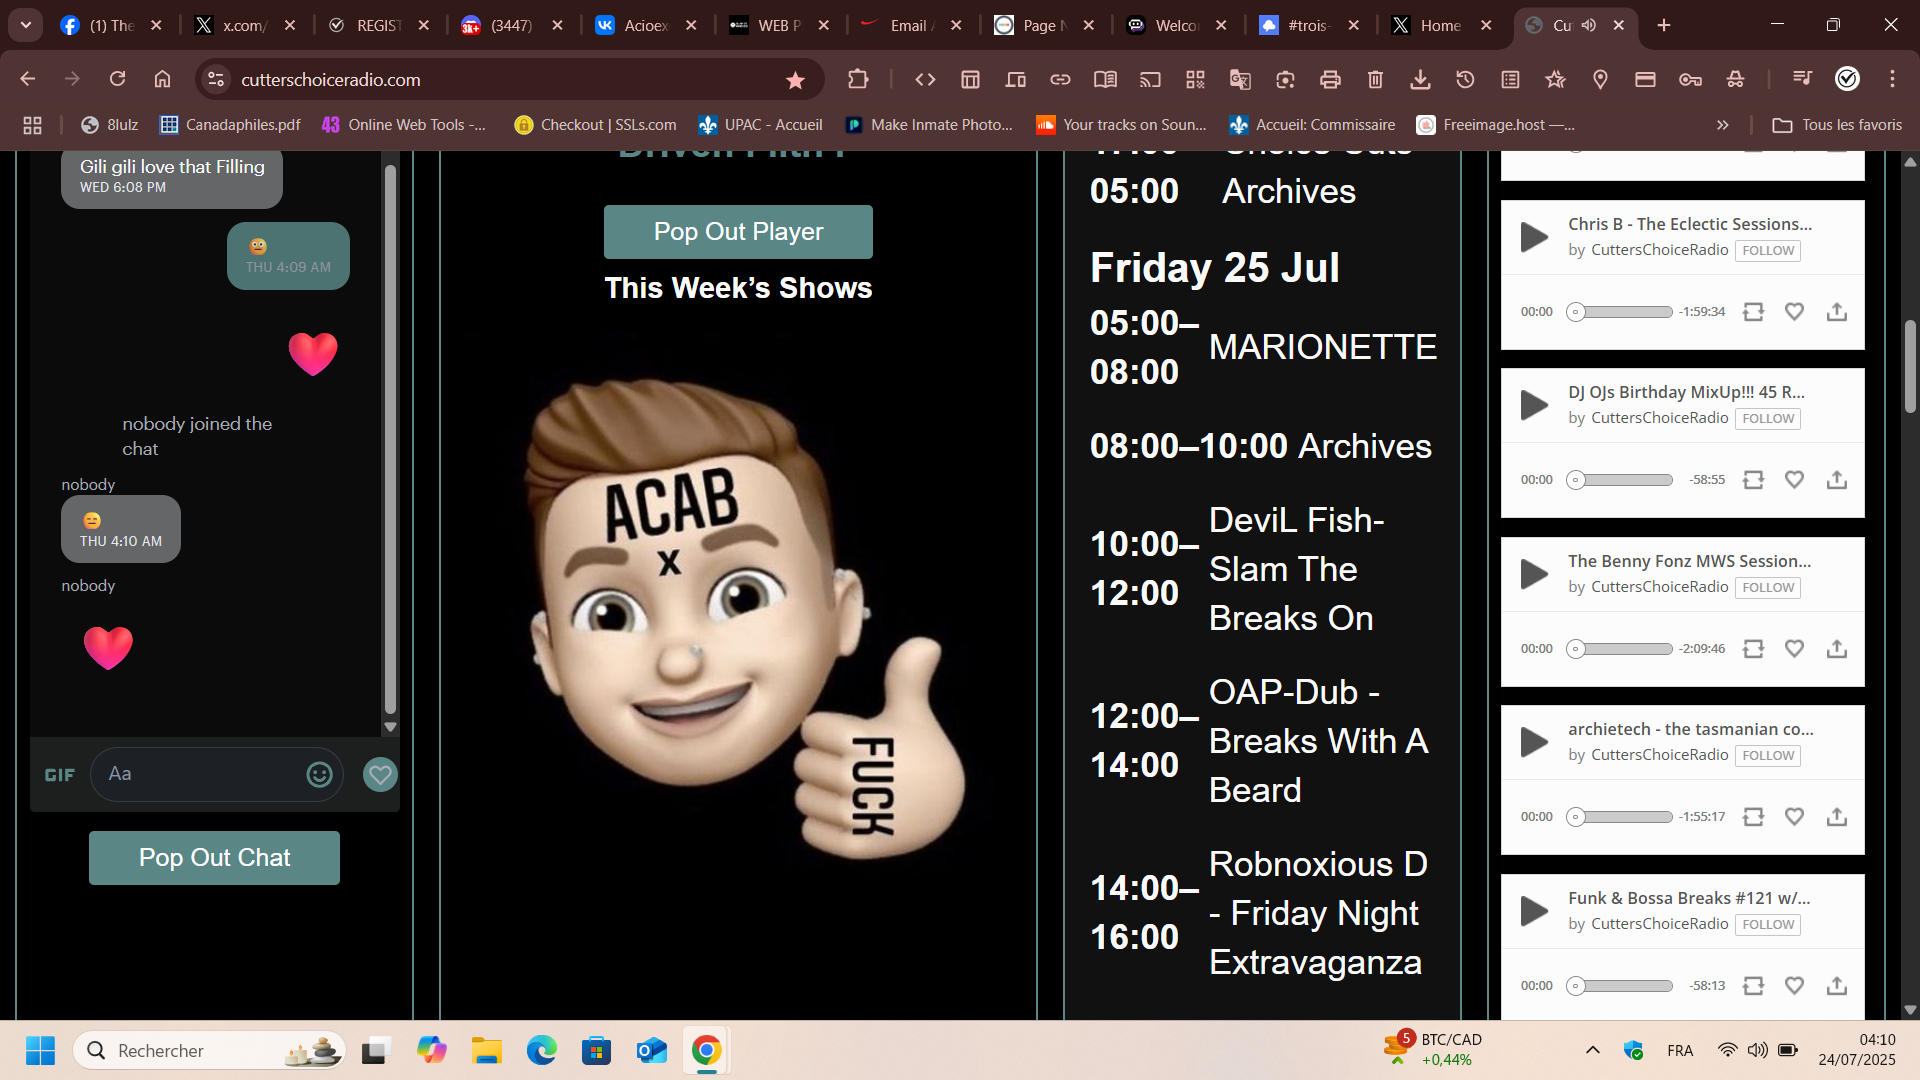Play DJ OJs Birthday MixUp track
This screenshot has width=1920, height=1080.
coord(1534,405)
